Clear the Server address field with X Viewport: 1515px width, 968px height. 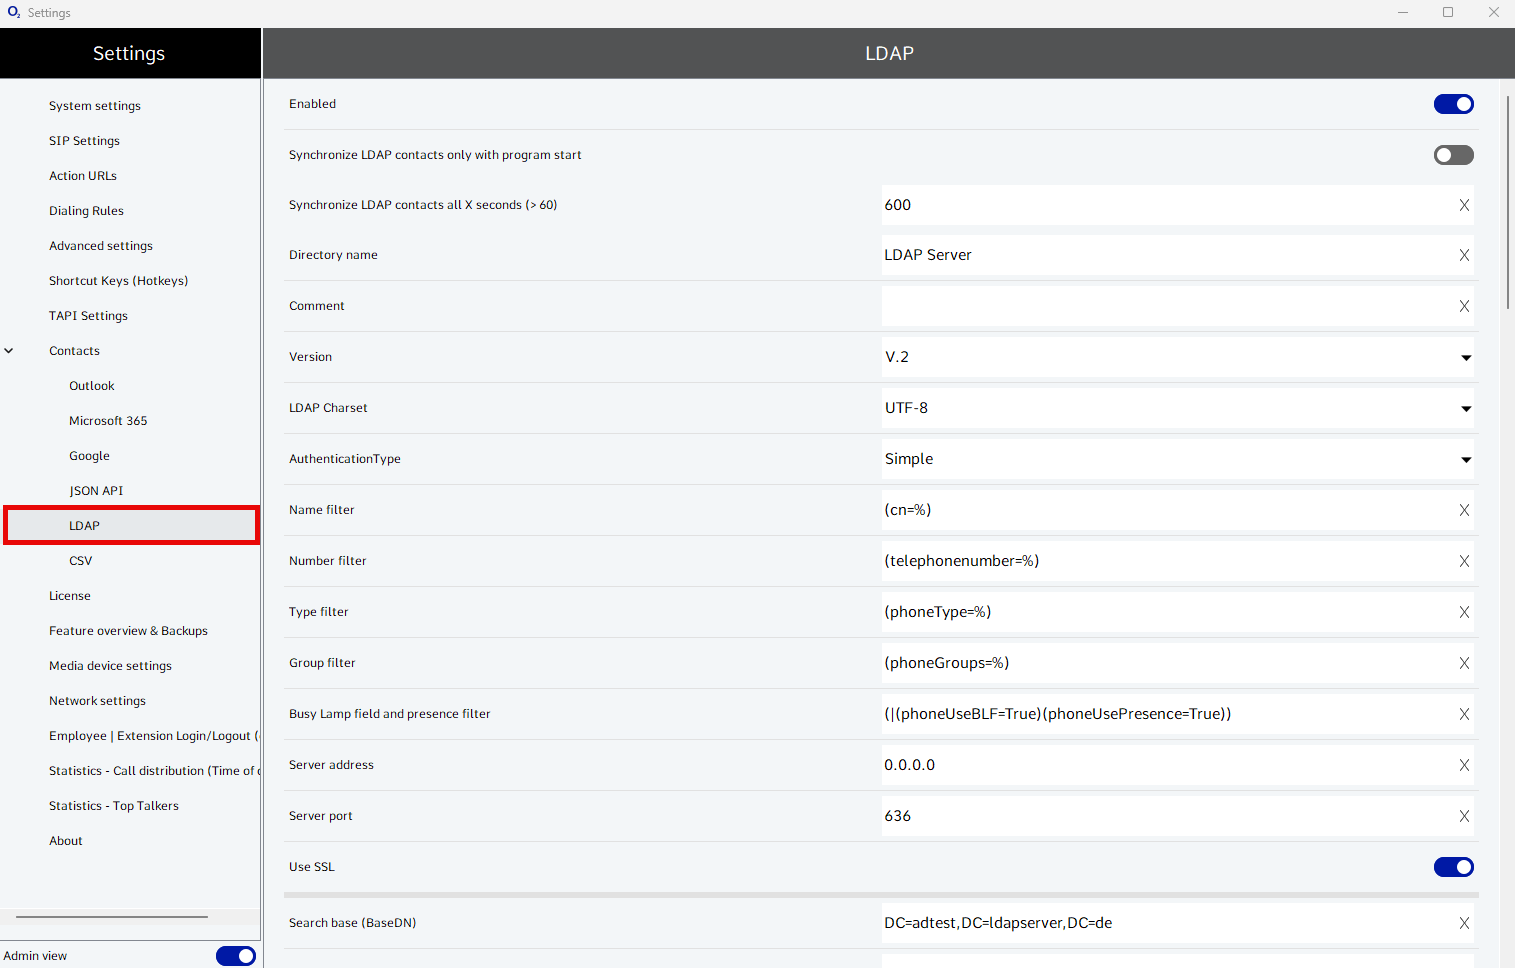click(1464, 765)
